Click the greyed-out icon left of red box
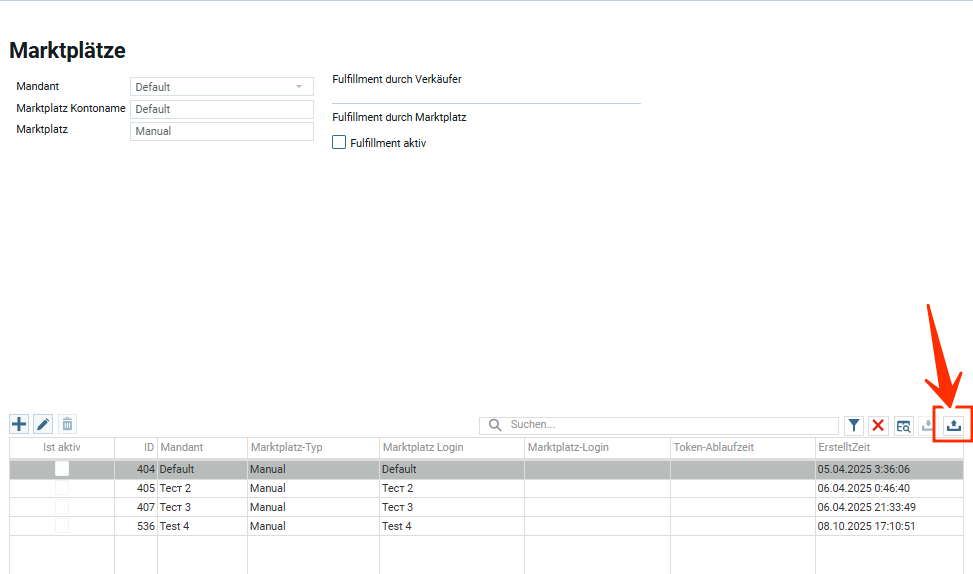The height and width of the screenshot is (574, 973). pyautogui.click(x=927, y=426)
